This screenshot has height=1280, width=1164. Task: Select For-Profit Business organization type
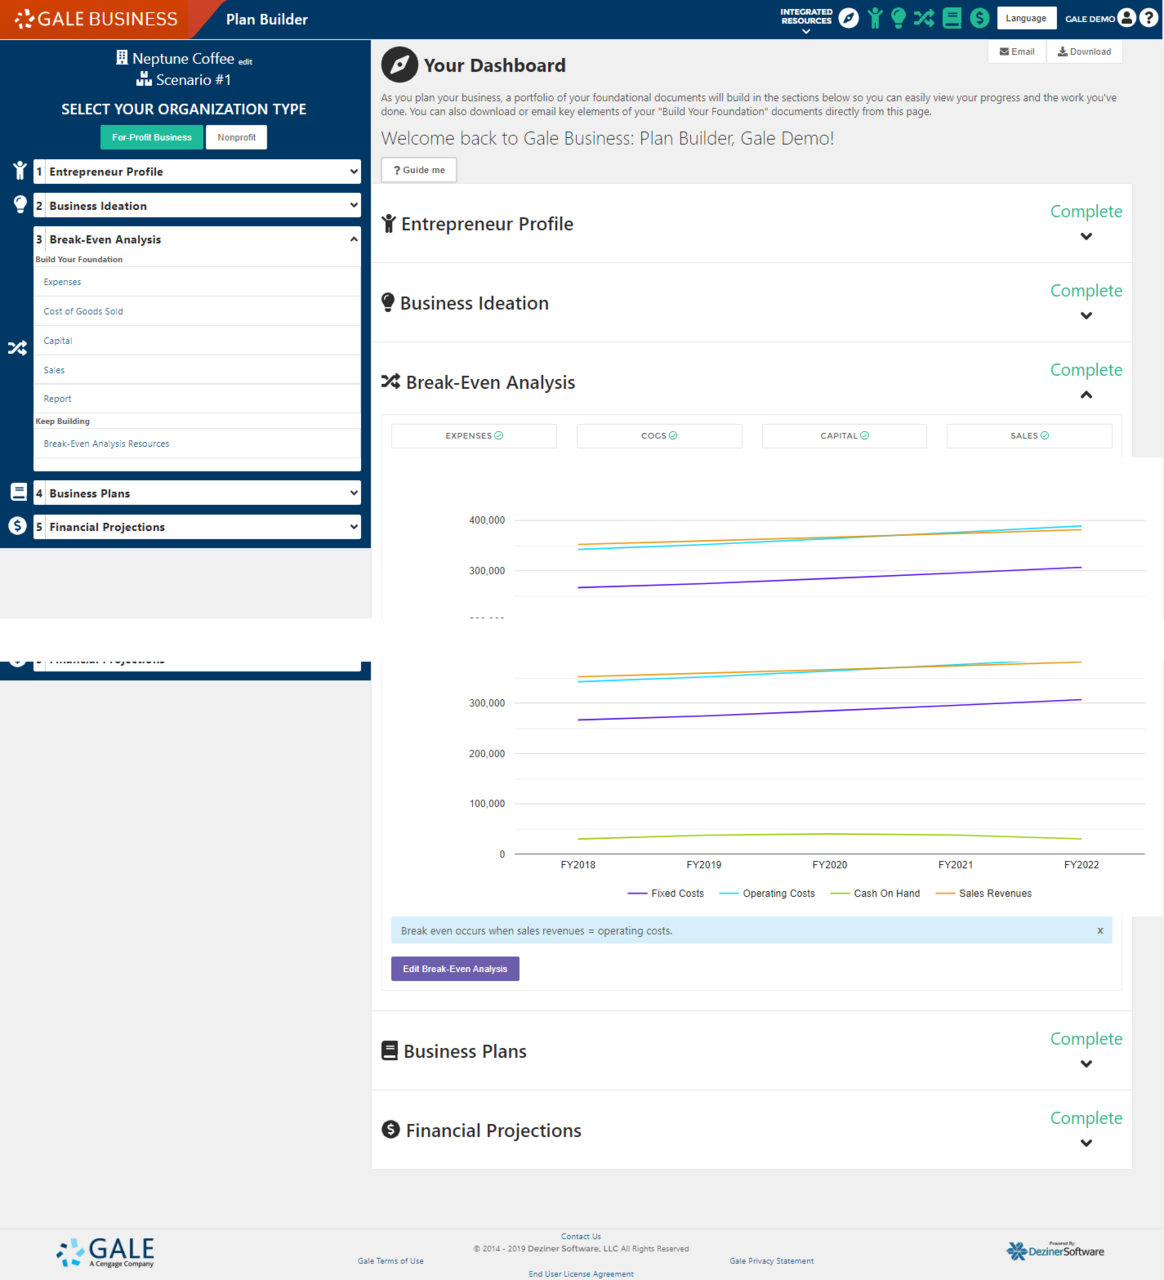(152, 137)
